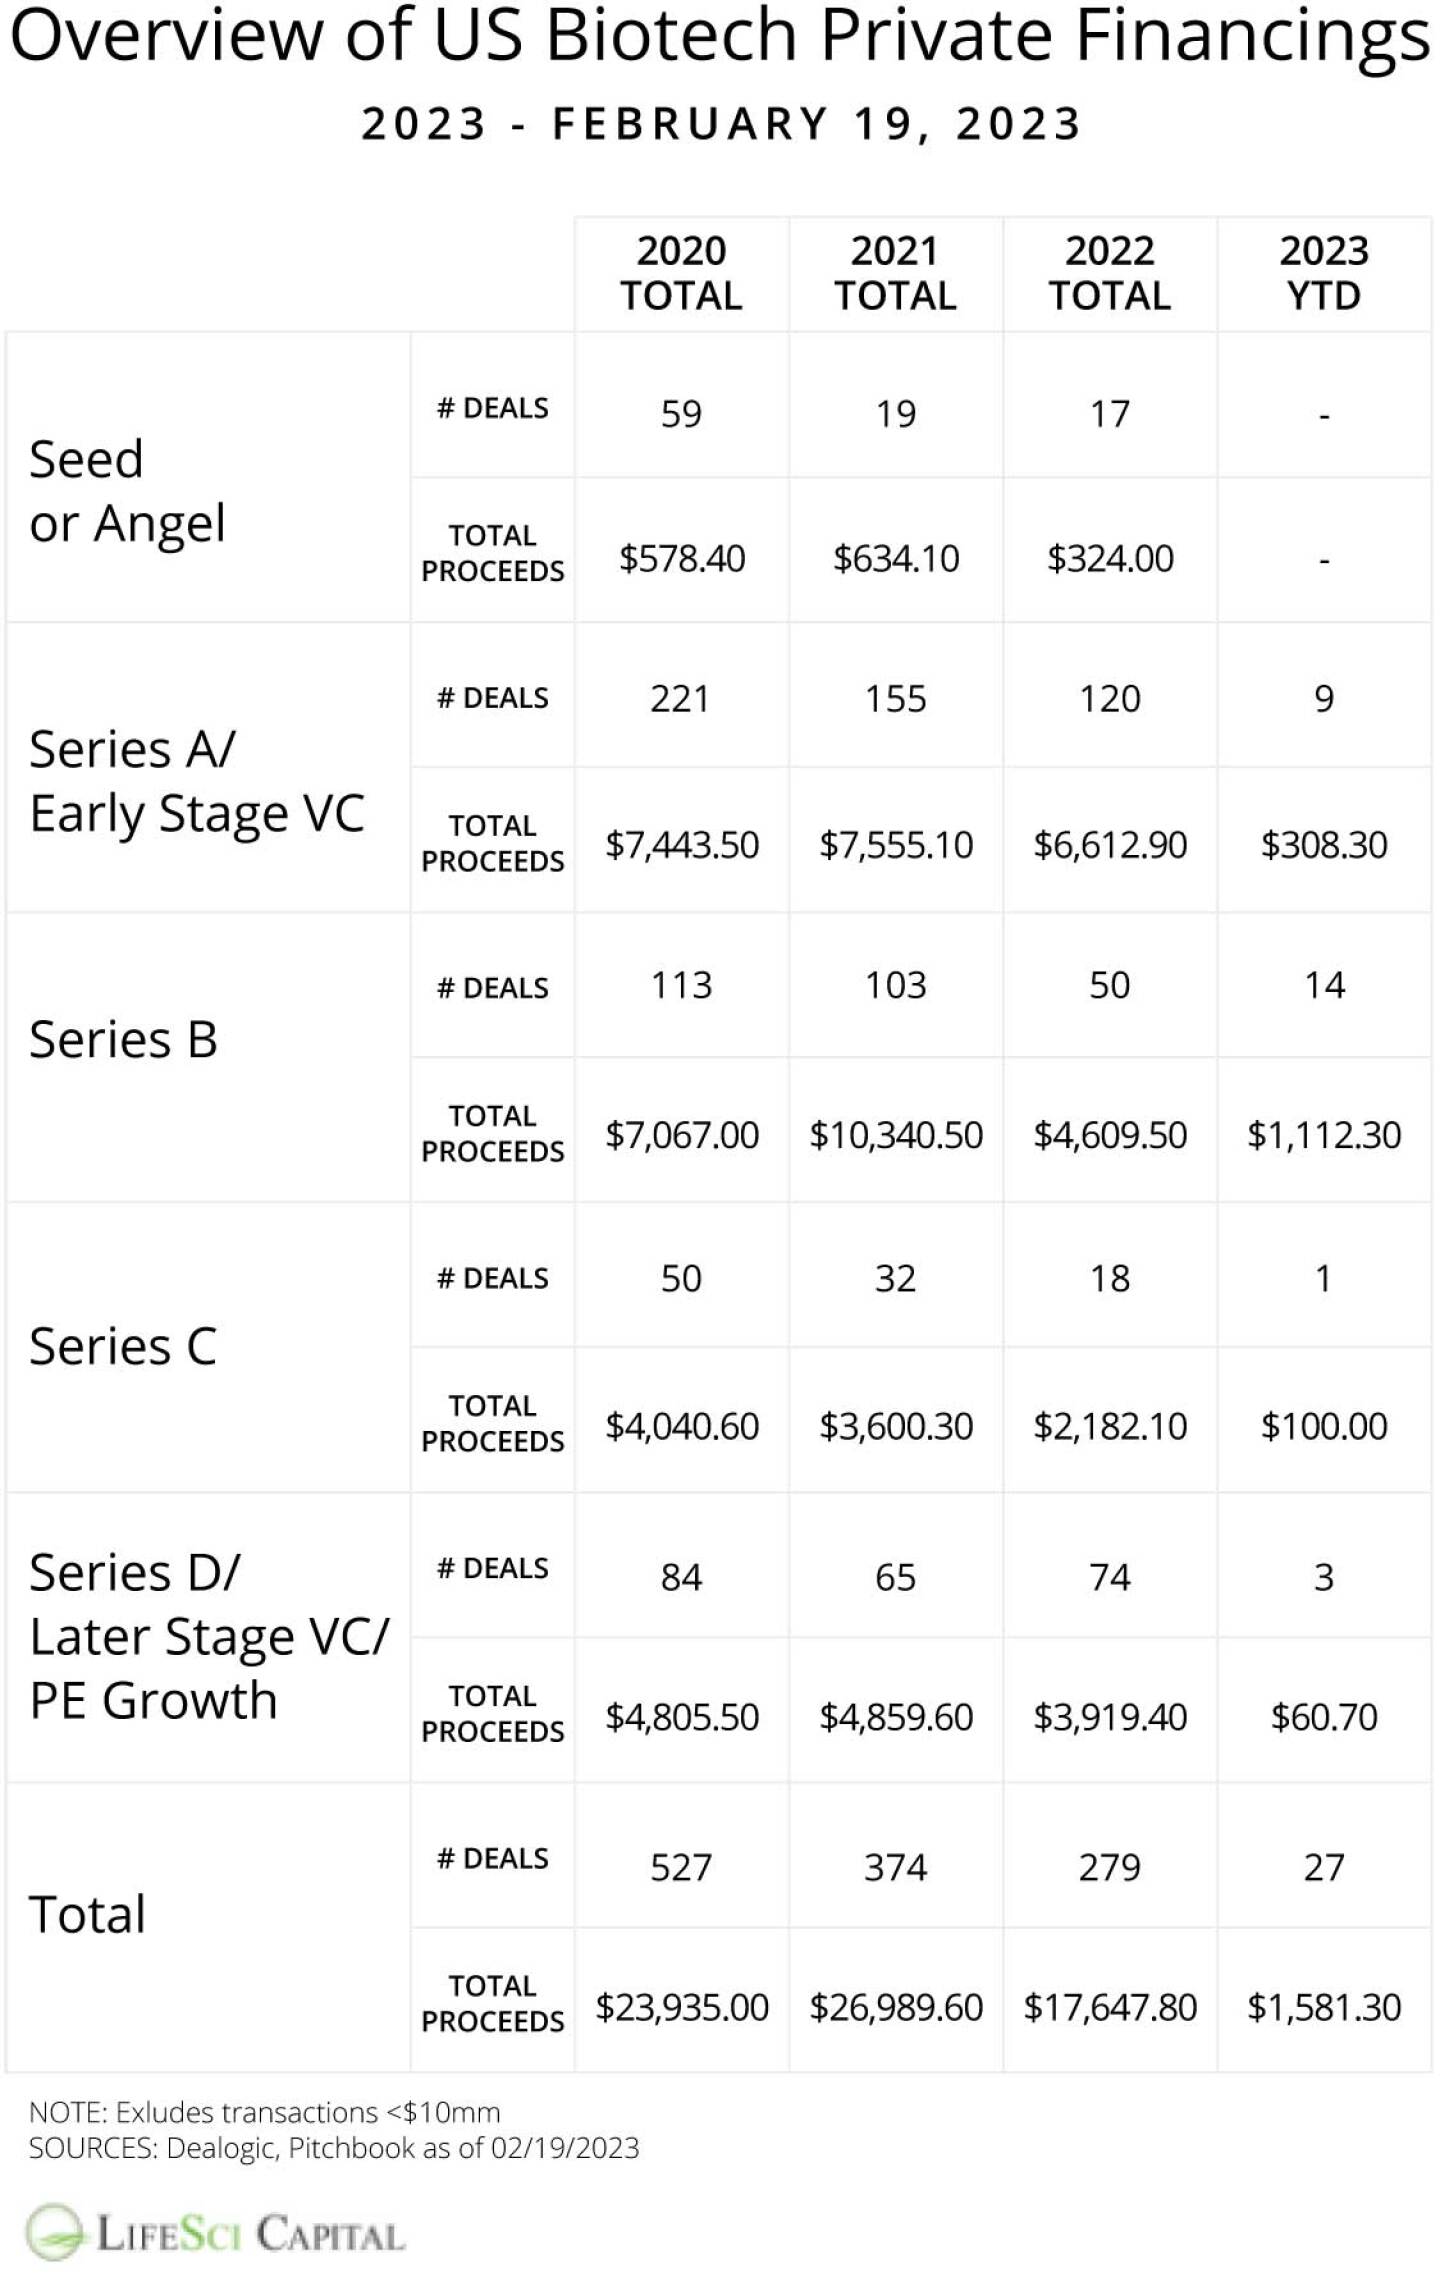The image size is (1440, 2277).
Task: Click the "Total" row label
Action: pos(87,1914)
